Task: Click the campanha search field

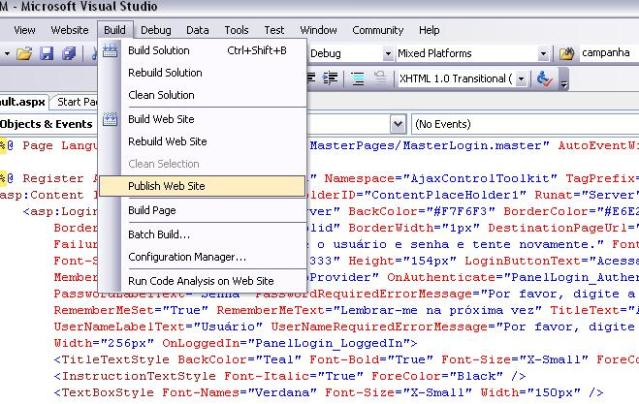Action: (x=602, y=51)
